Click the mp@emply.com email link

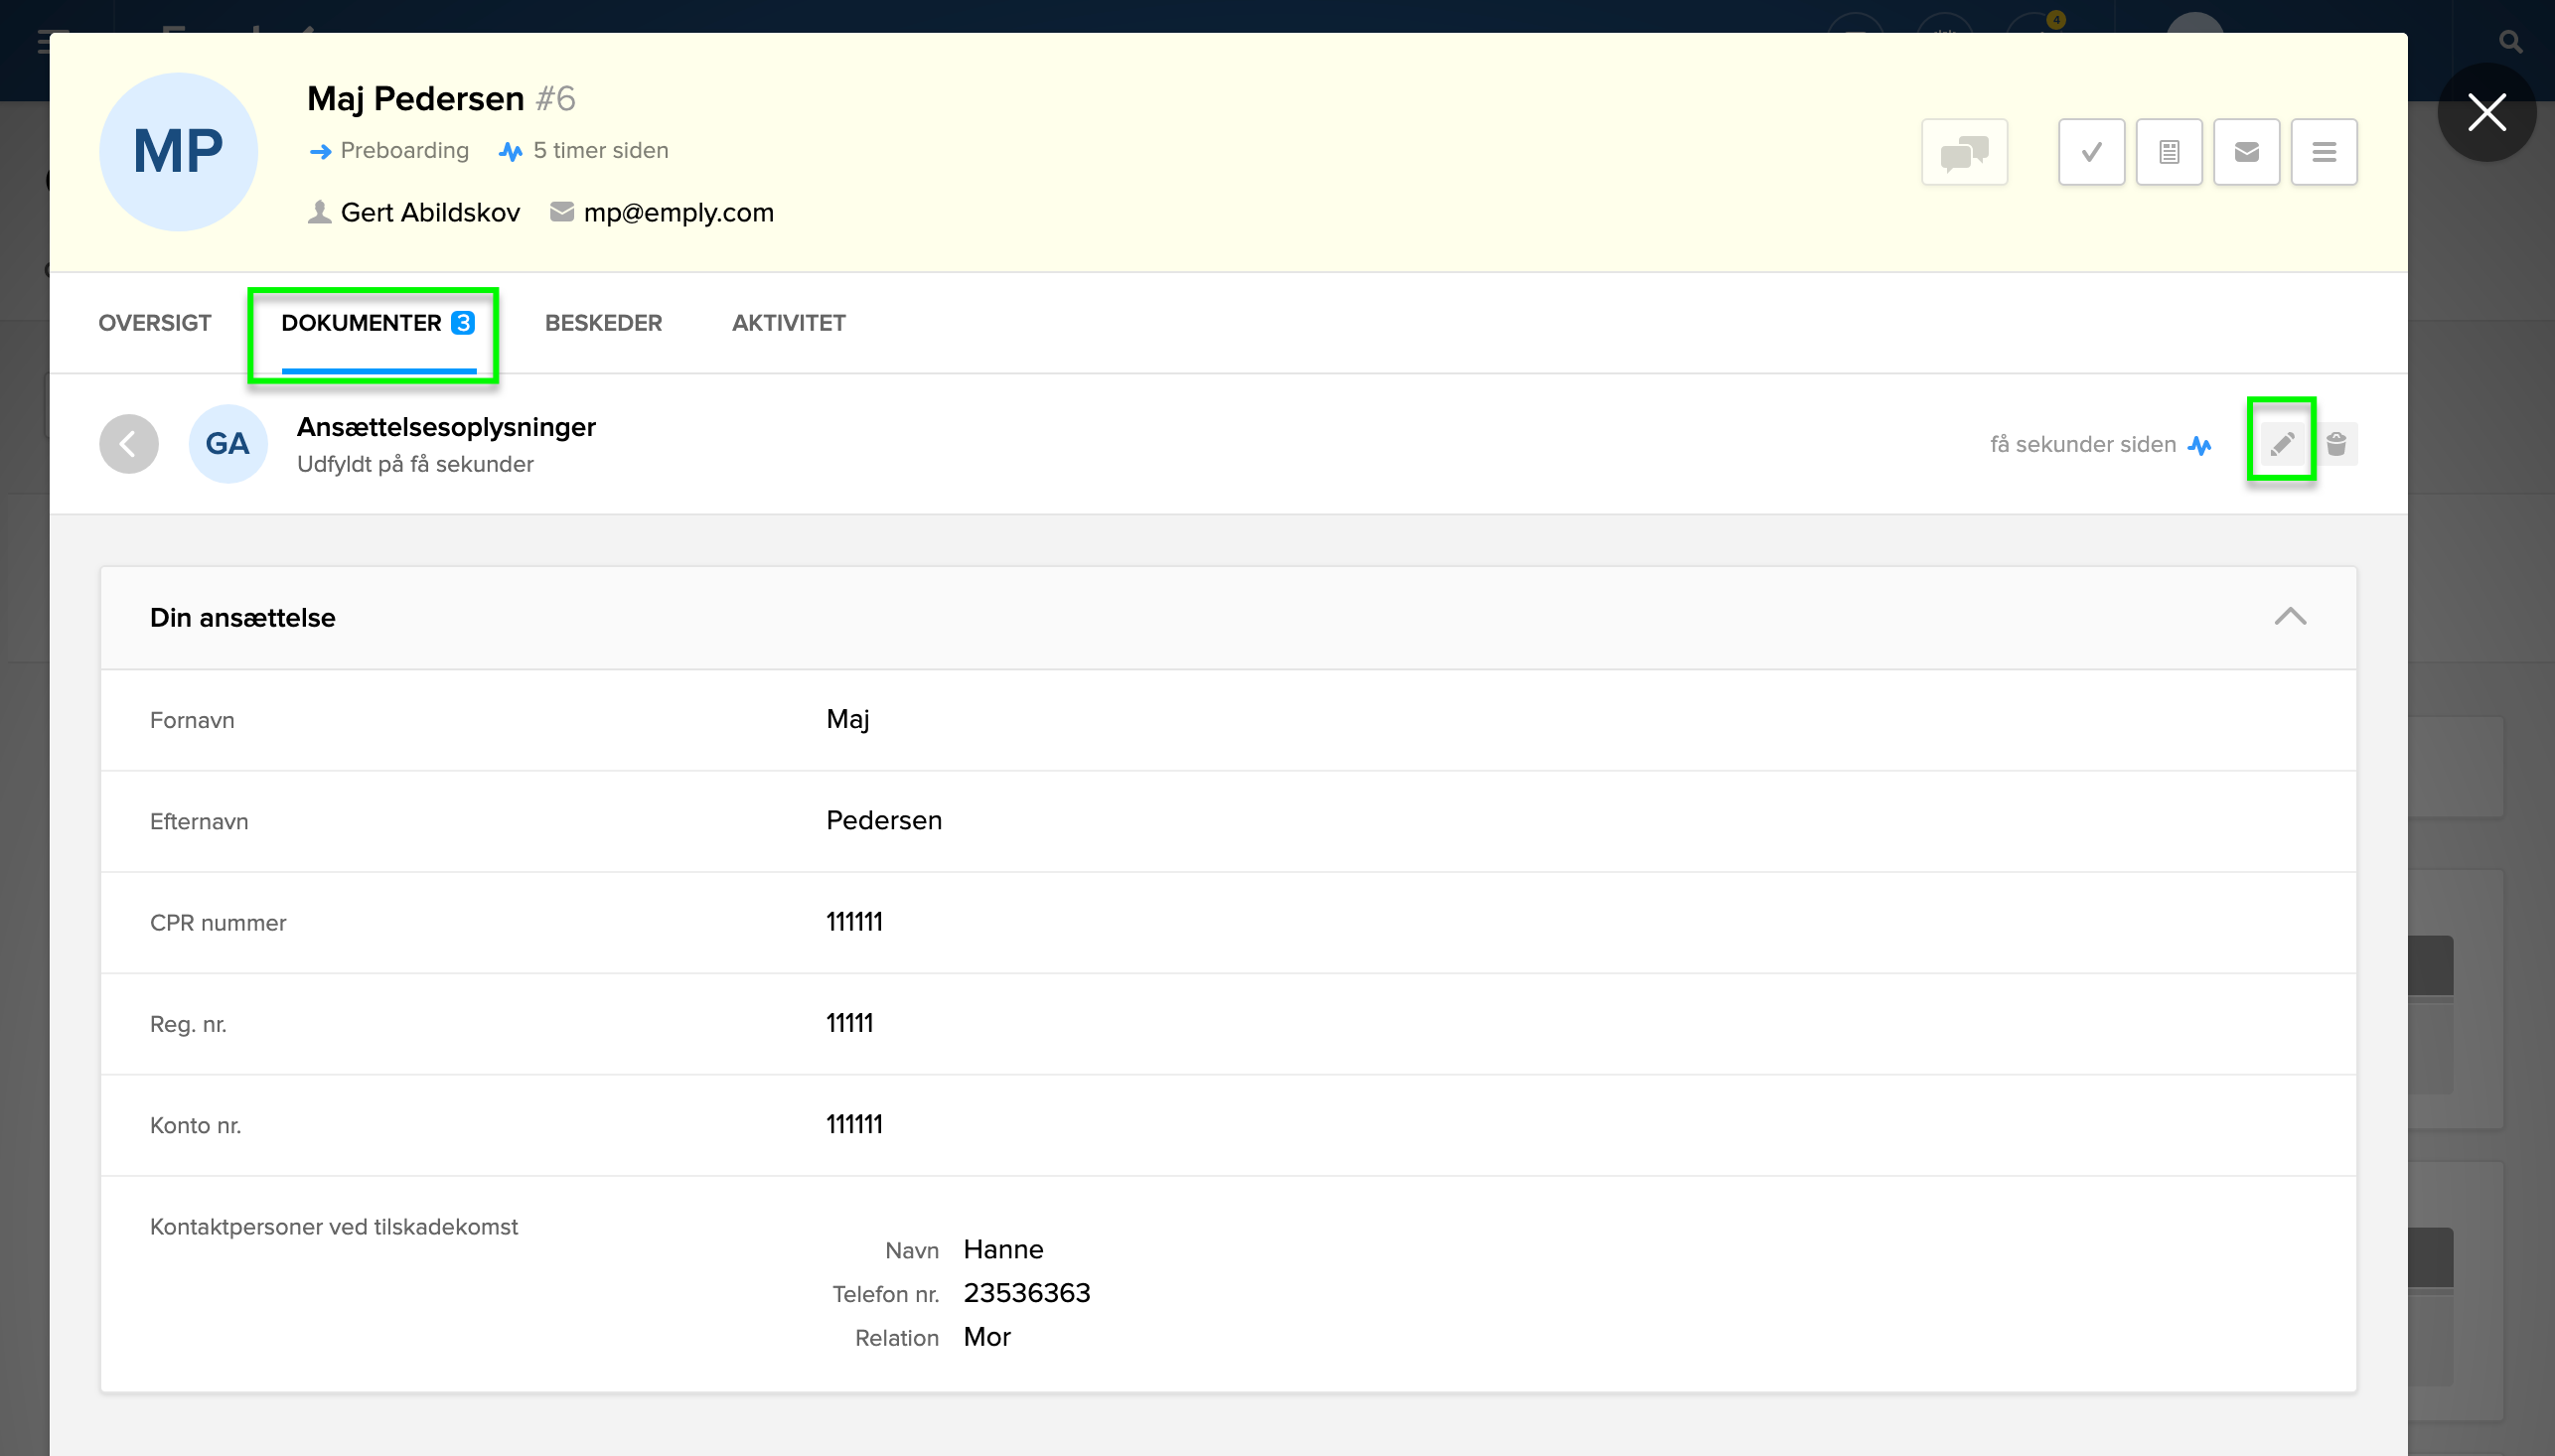point(678,213)
